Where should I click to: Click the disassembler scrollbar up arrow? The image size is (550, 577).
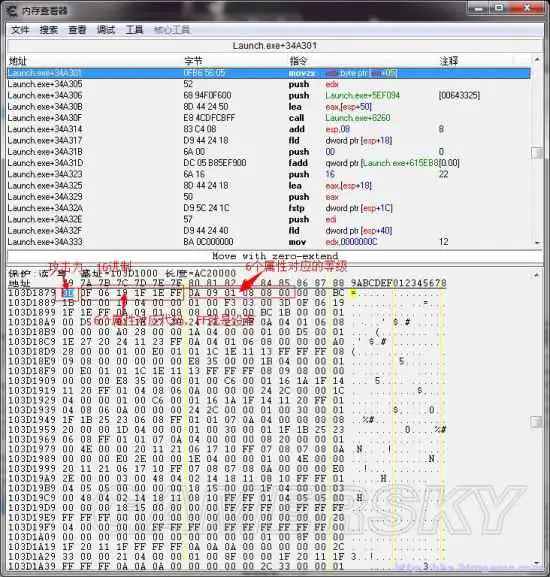[x=537, y=59]
